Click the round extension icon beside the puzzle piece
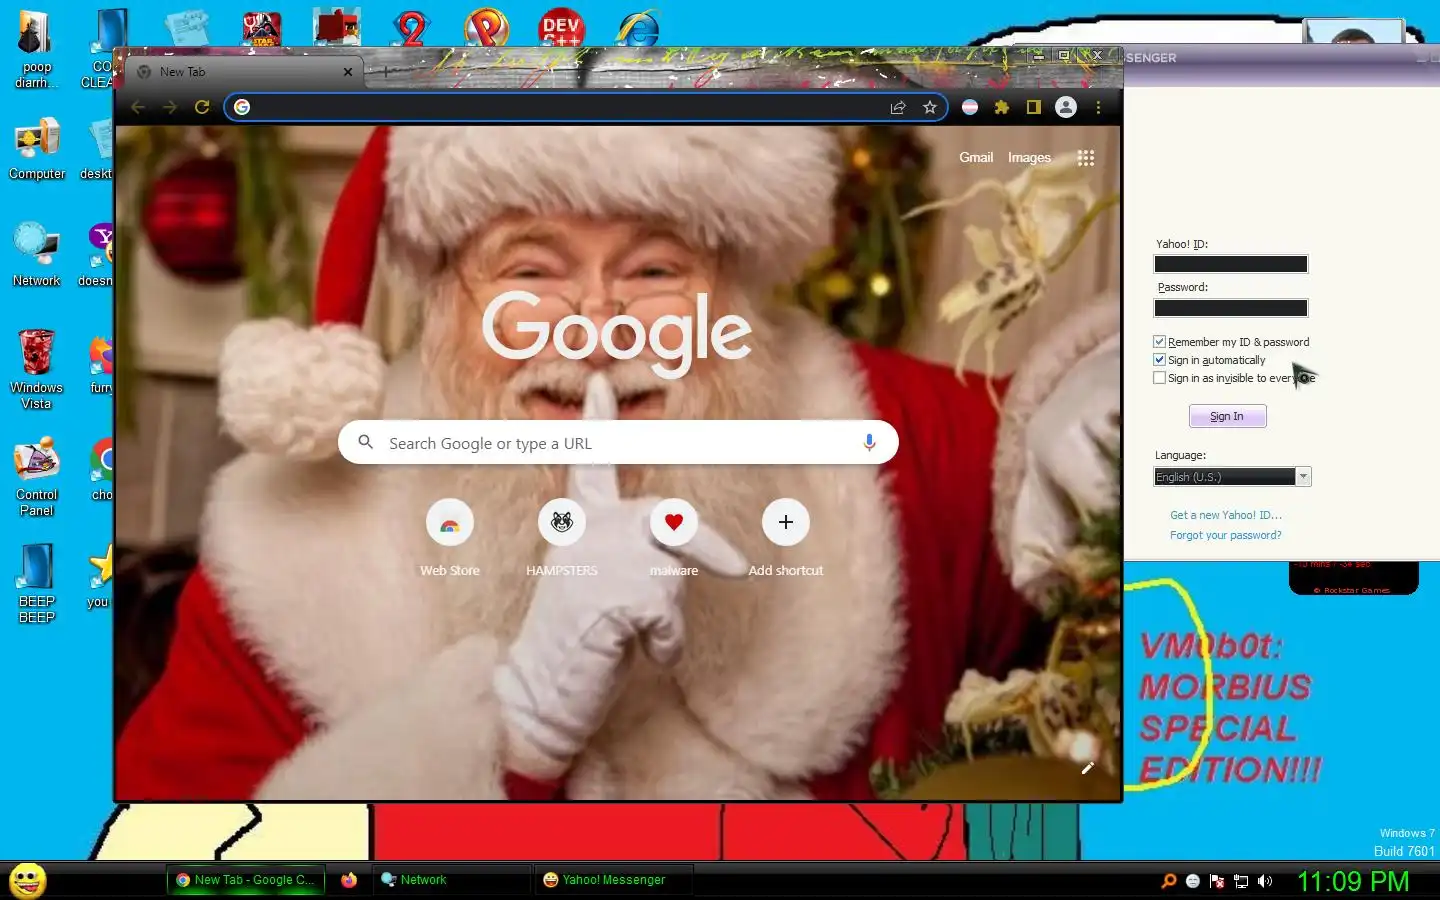 click(970, 107)
